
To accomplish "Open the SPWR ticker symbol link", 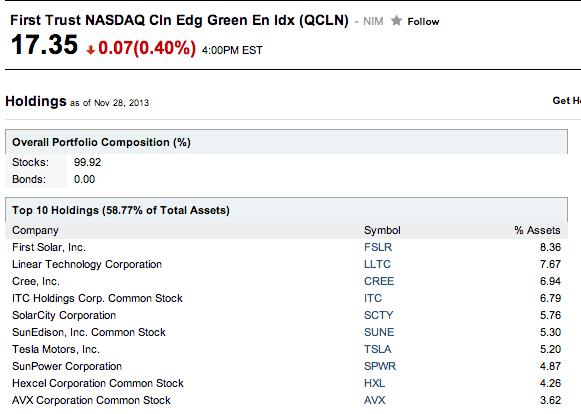I will point(380,367).
